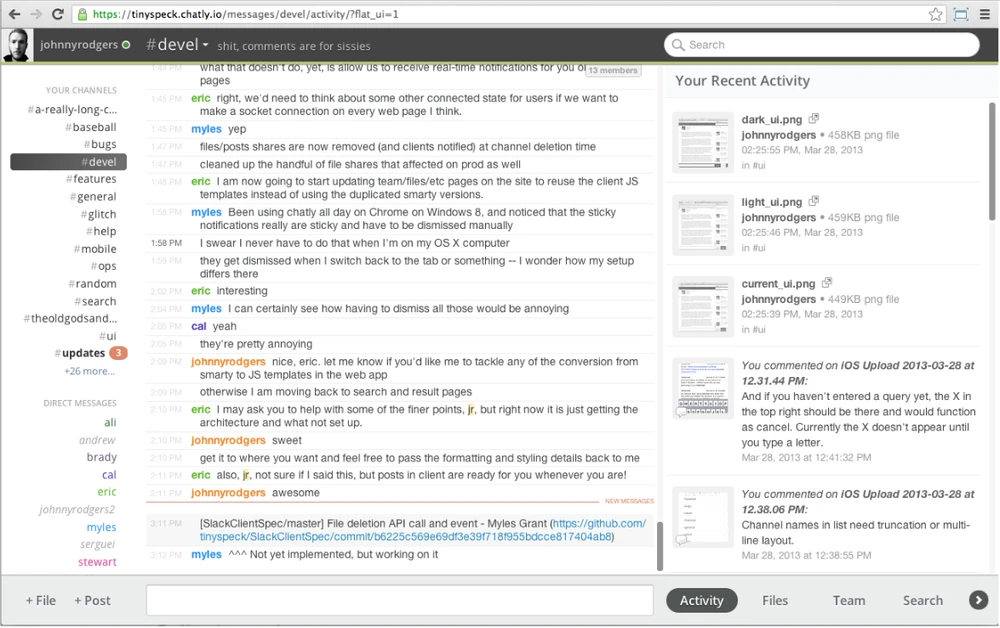The width and height of the screenshot is (1000, 628).
Task: Open the #features channel
Action: tap(91, 179)
